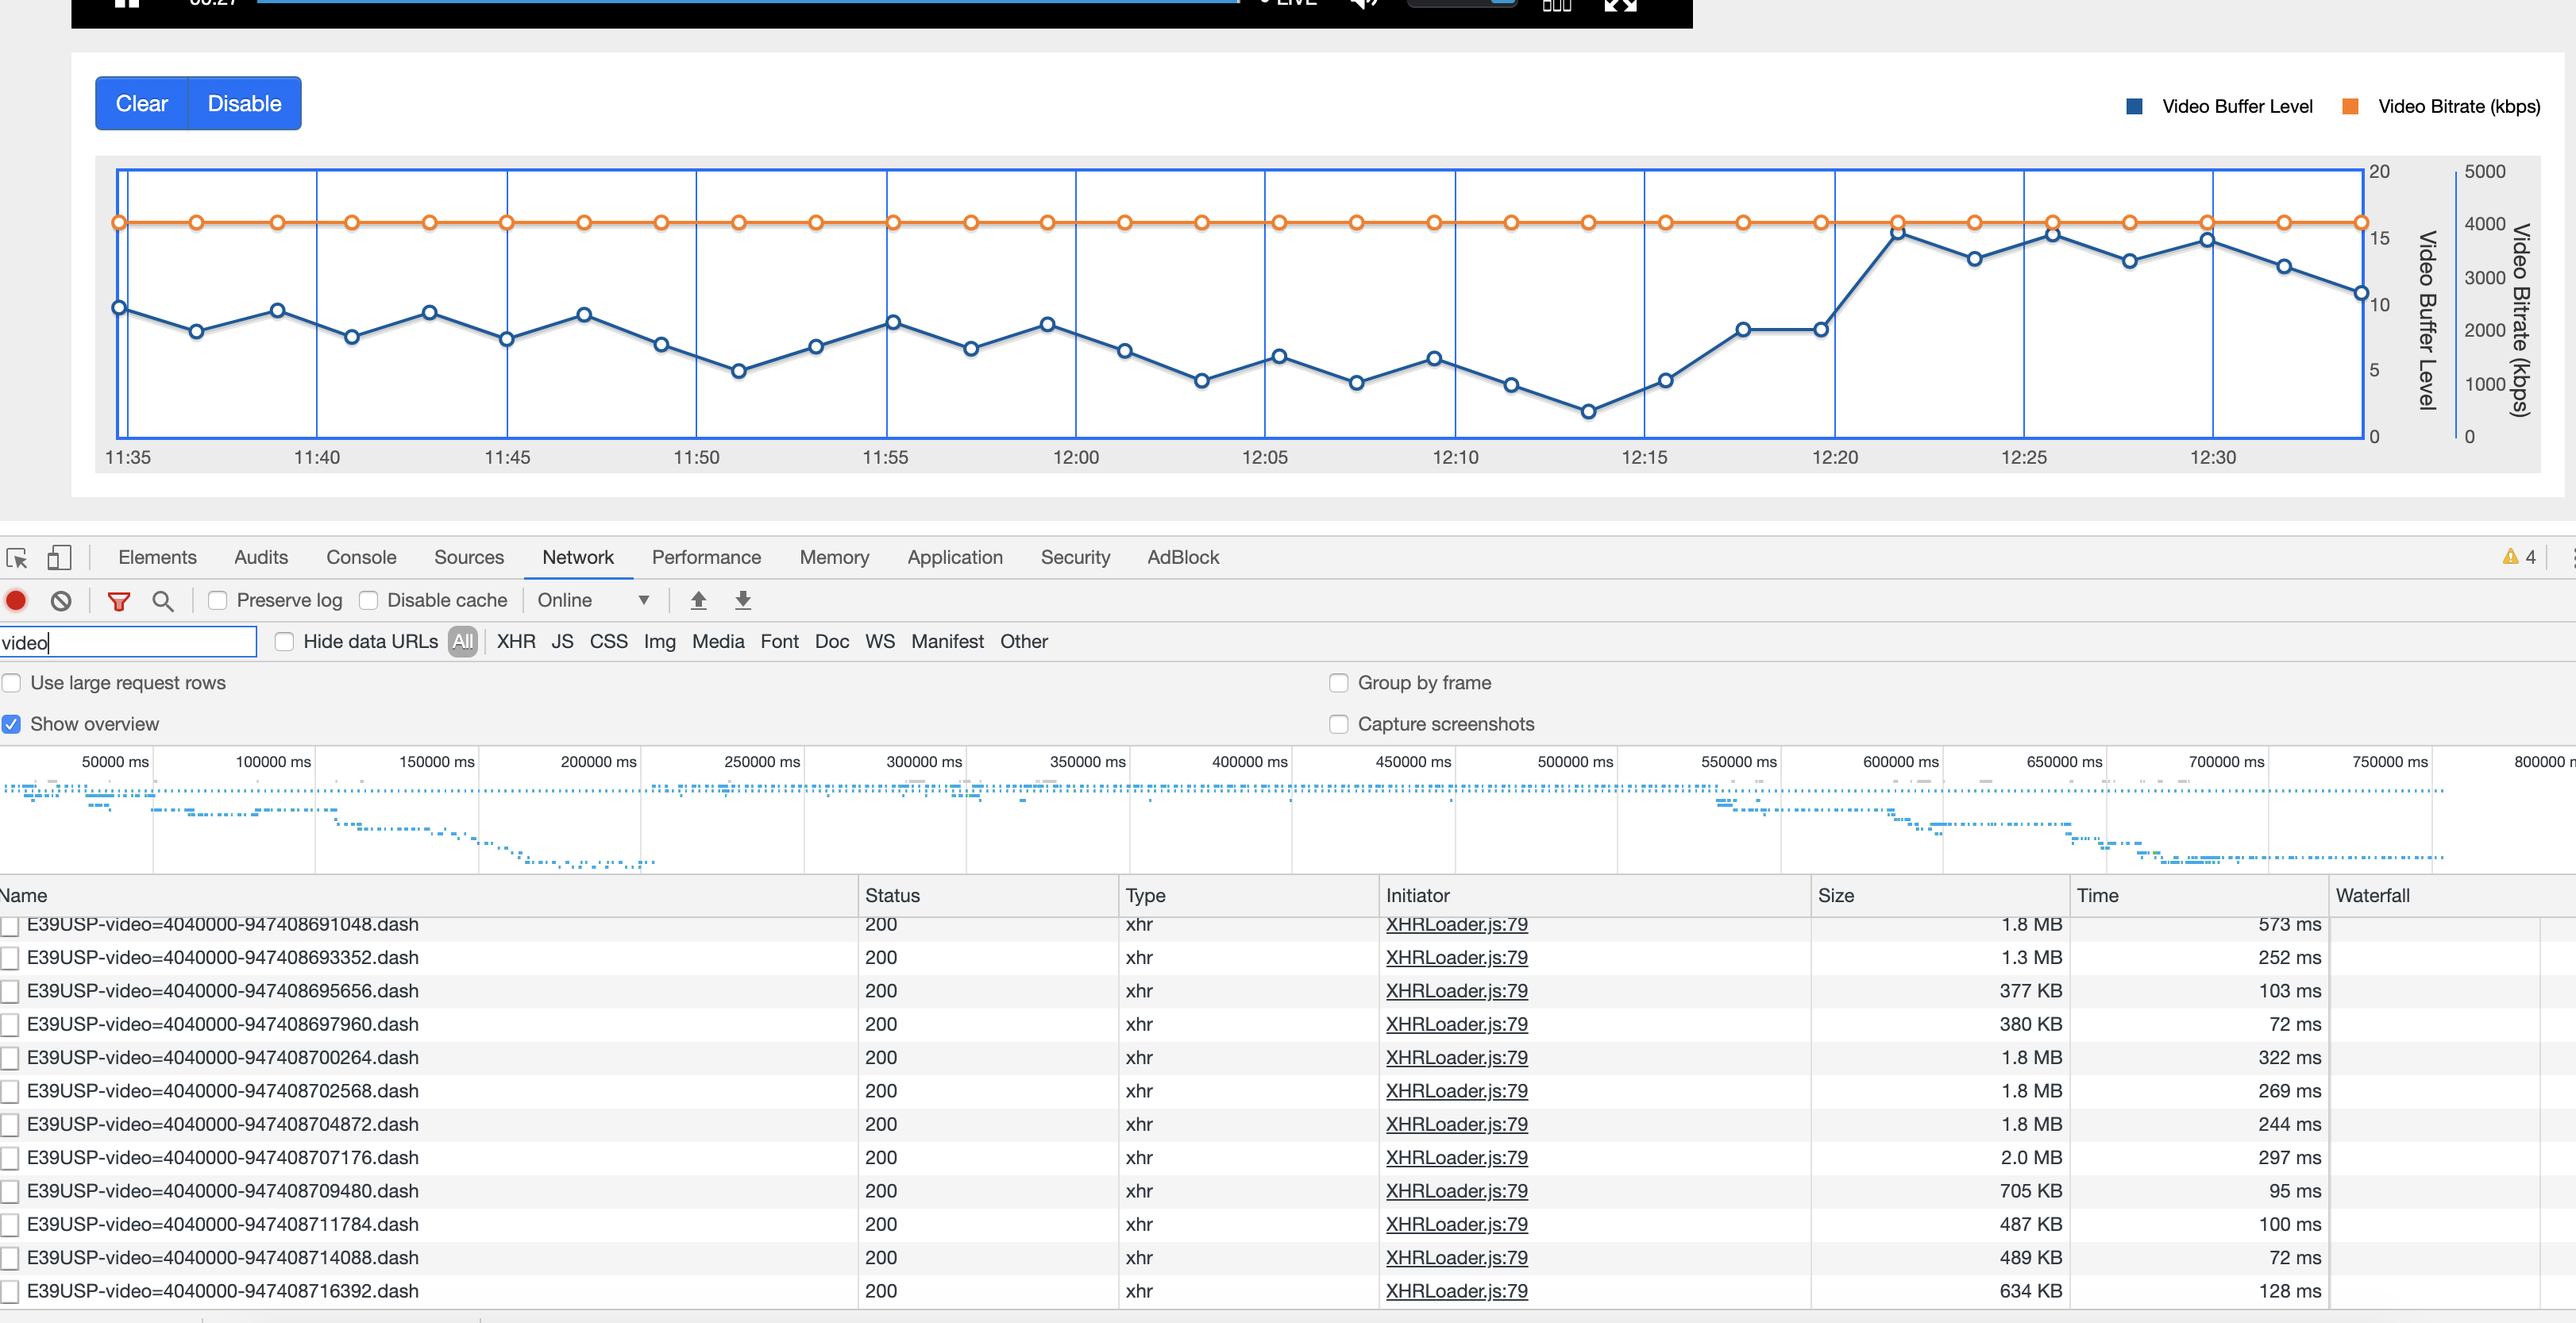
Task: Enable the Preserve log checkbox
Action: pyautogui.click(x=217, y=600)
